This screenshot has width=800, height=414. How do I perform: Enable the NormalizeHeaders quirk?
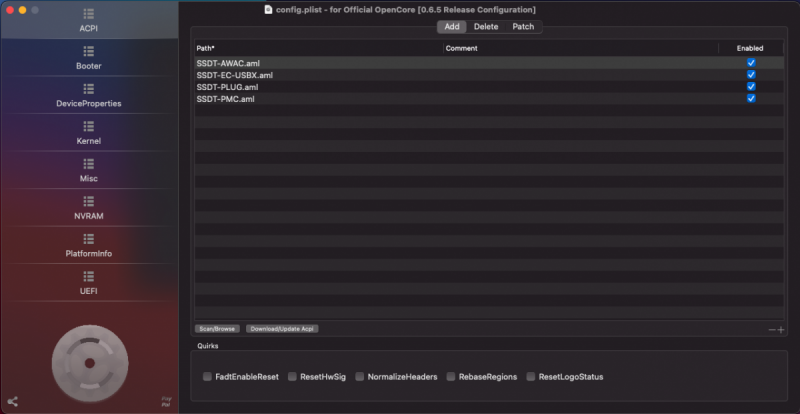[x=360, y=377]
